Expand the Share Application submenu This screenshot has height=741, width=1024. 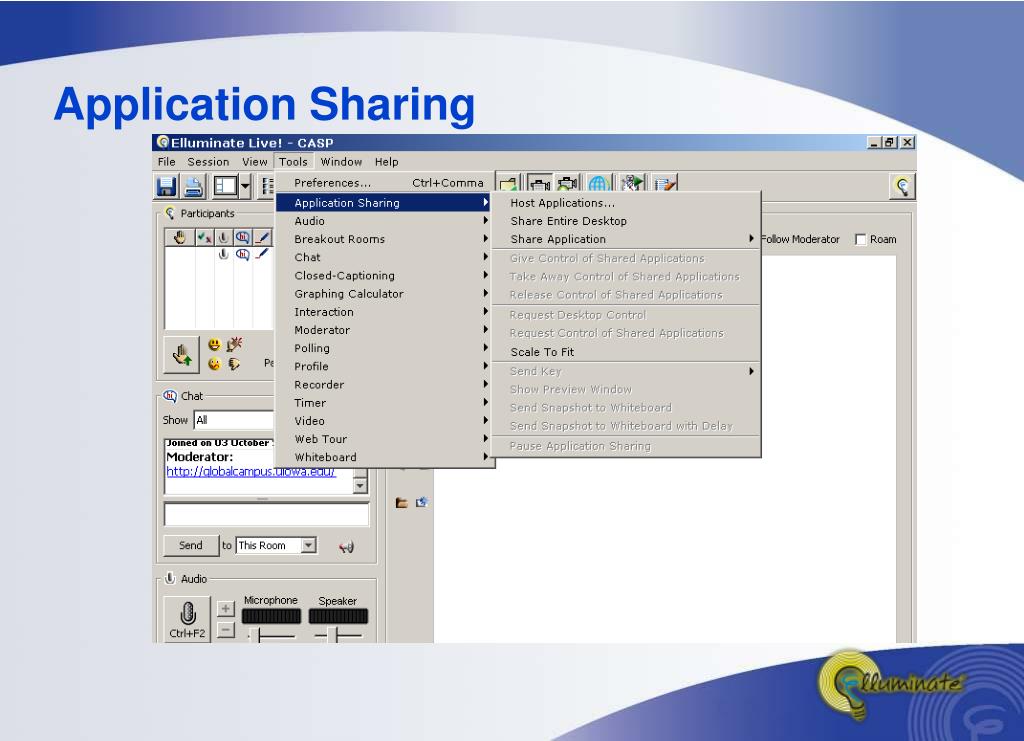tap(626, 240)
